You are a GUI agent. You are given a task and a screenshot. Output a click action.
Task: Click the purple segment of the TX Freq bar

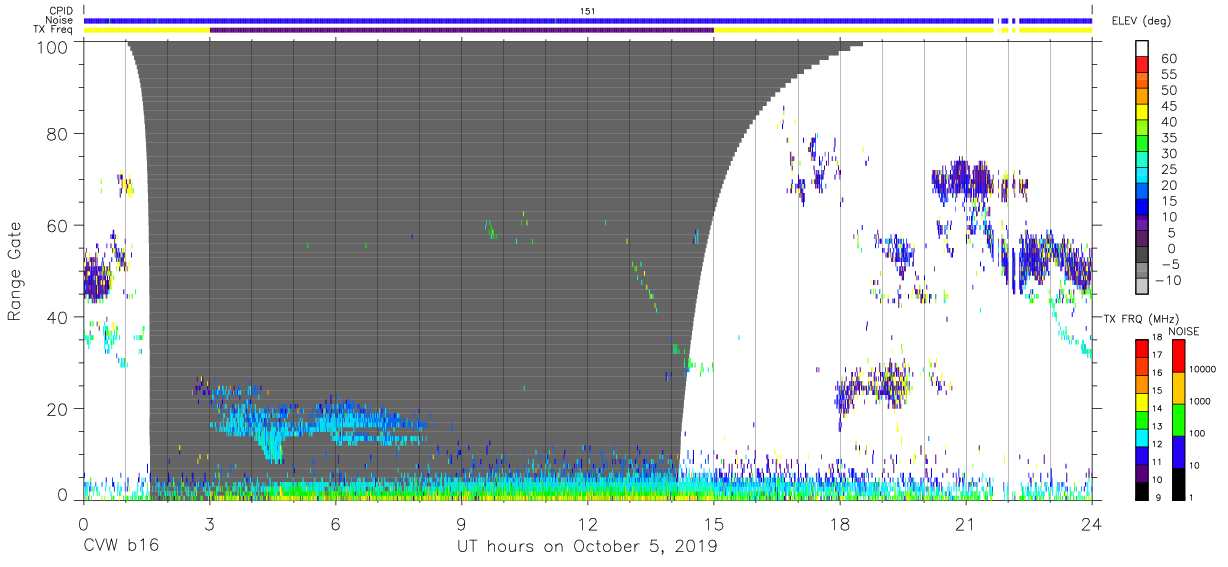coord(462,30)
